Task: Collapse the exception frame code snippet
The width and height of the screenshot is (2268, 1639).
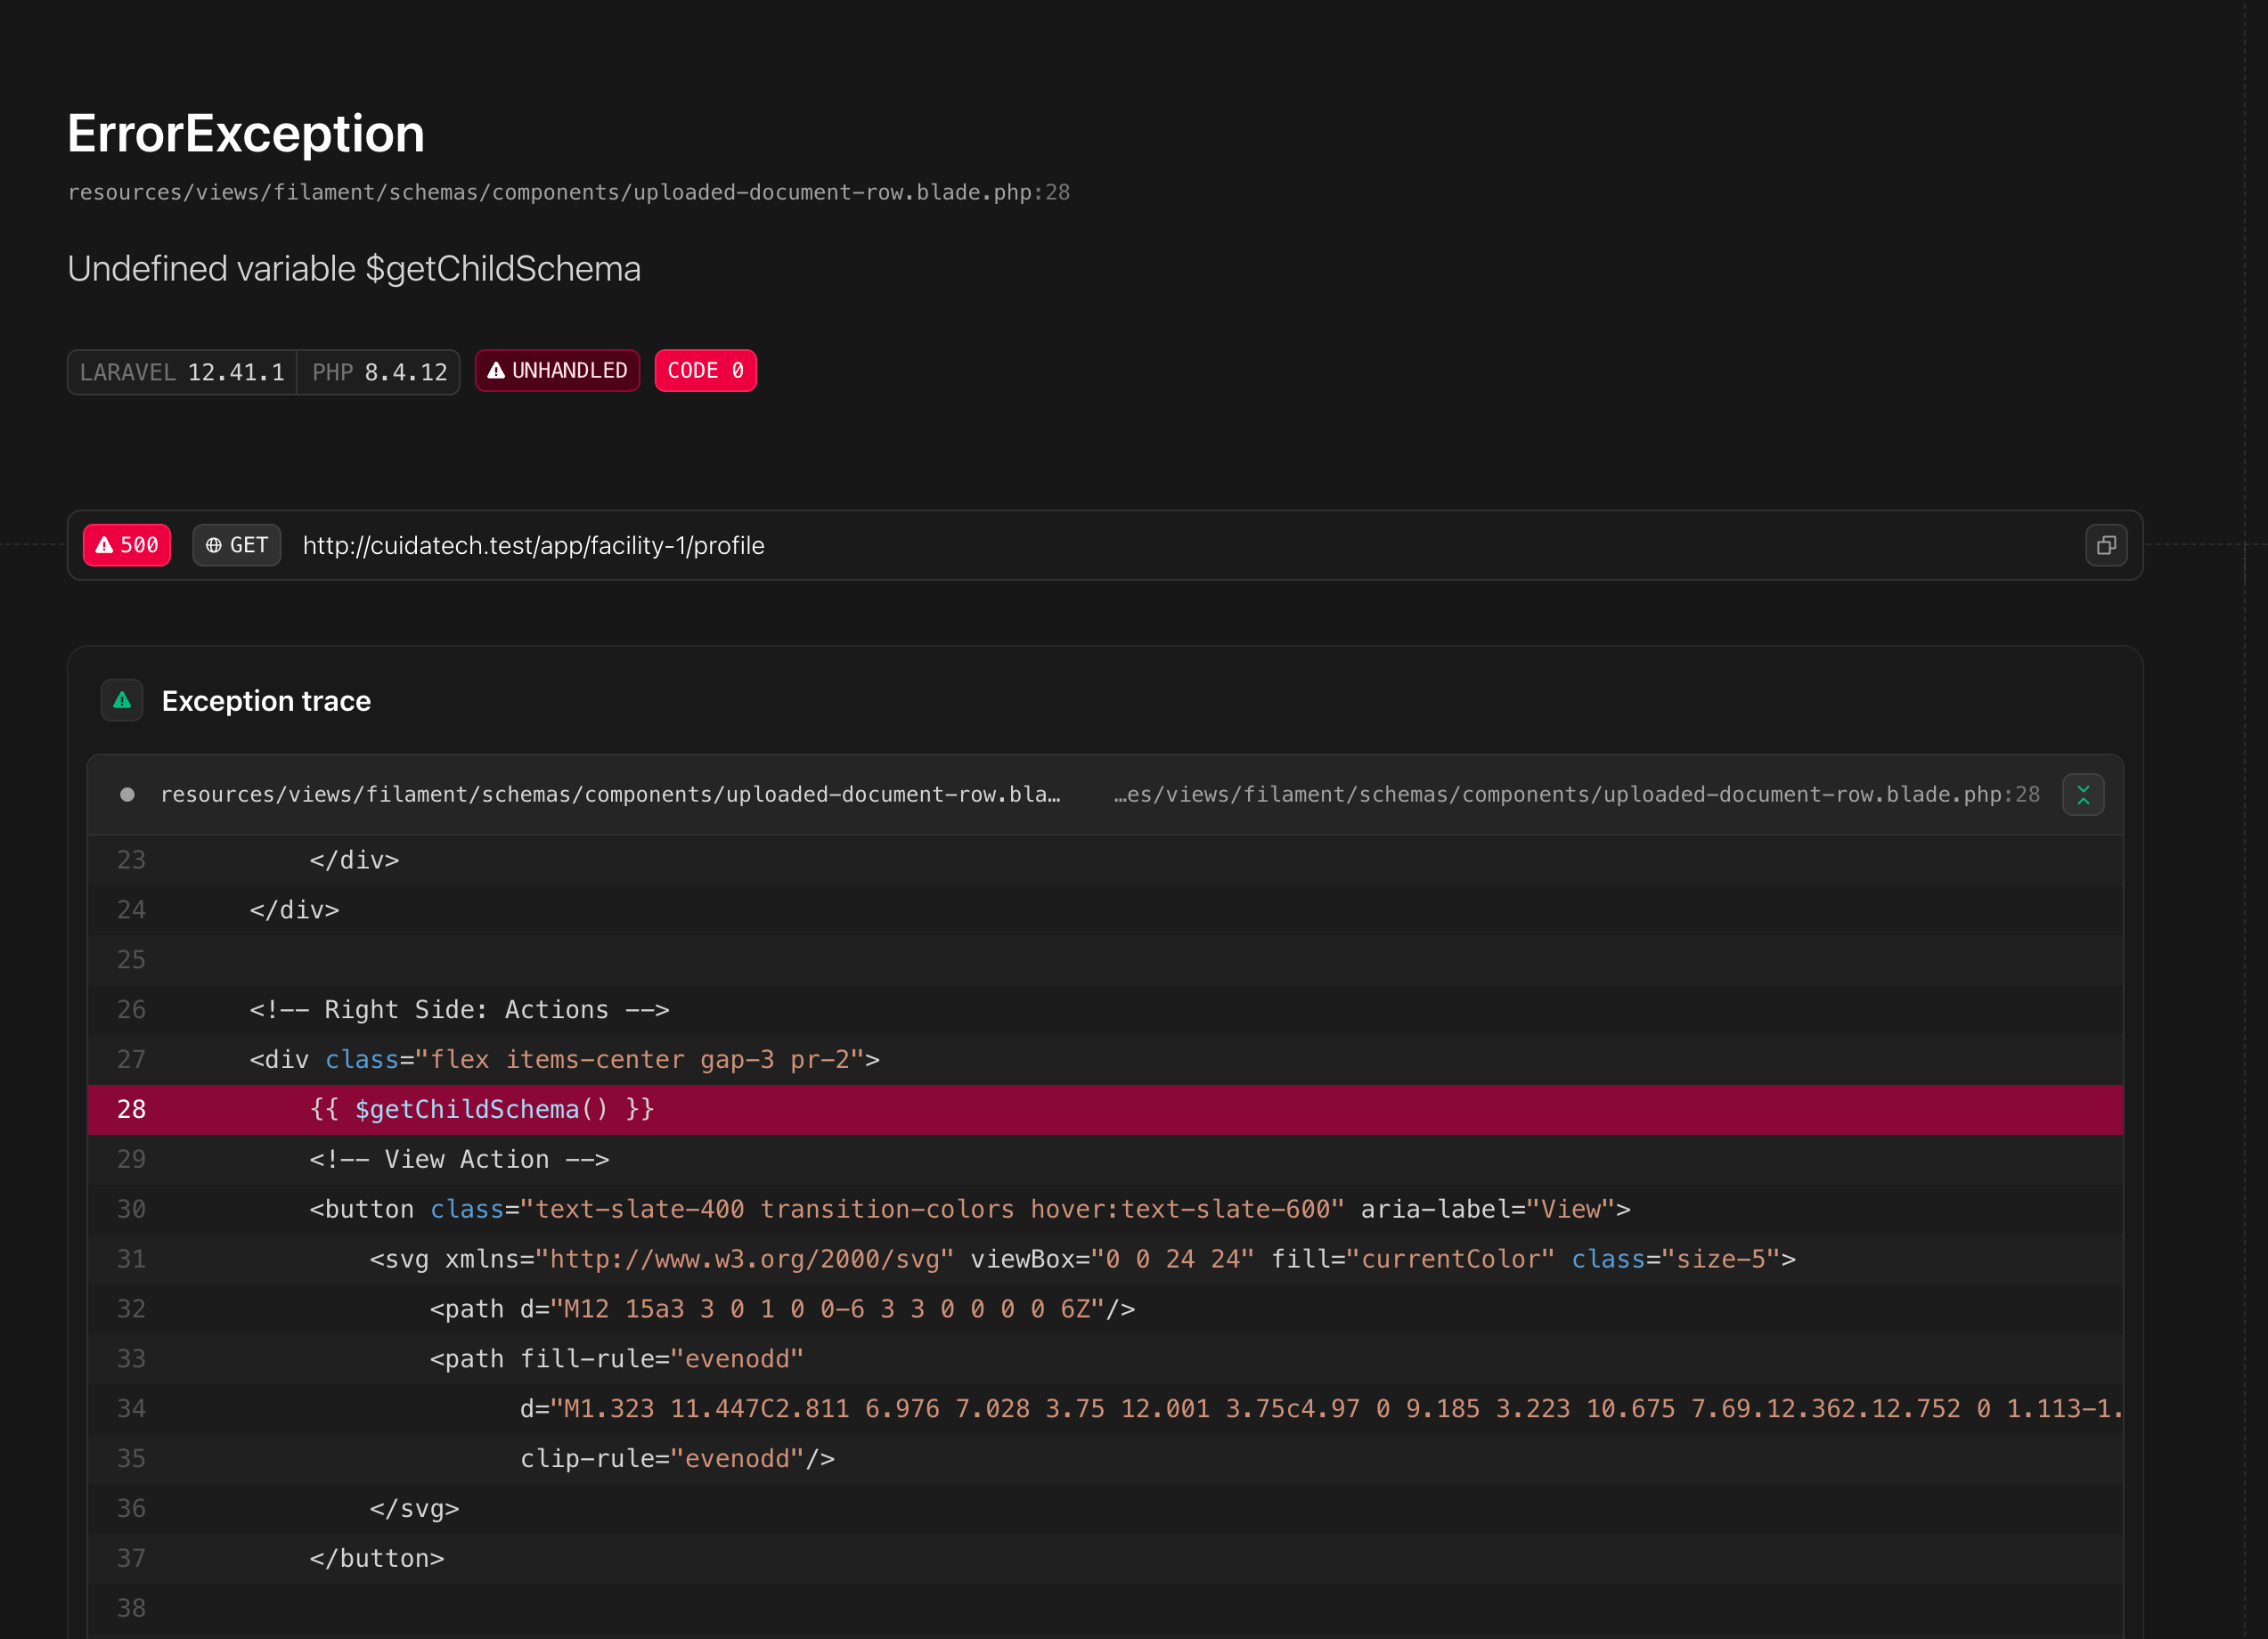Action: (x=2083, y=795)
